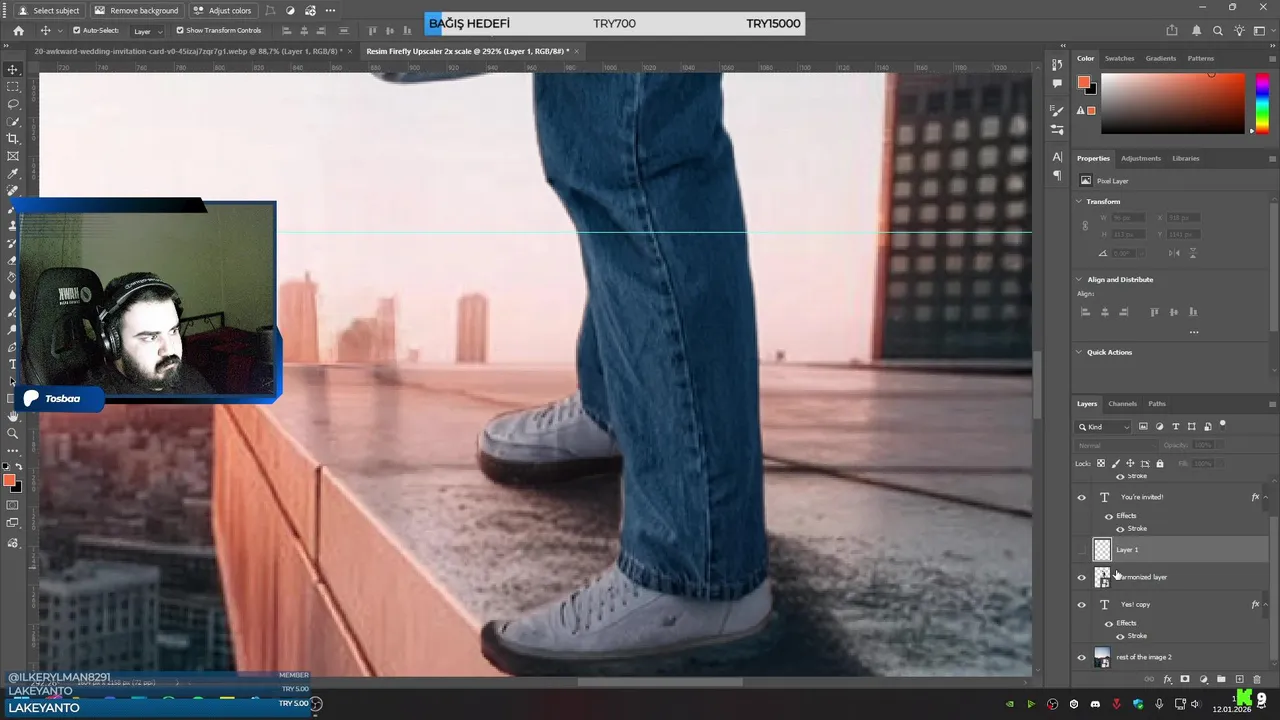
Task: Open the Discover lightbulb icon
Action: [1241, 31]
